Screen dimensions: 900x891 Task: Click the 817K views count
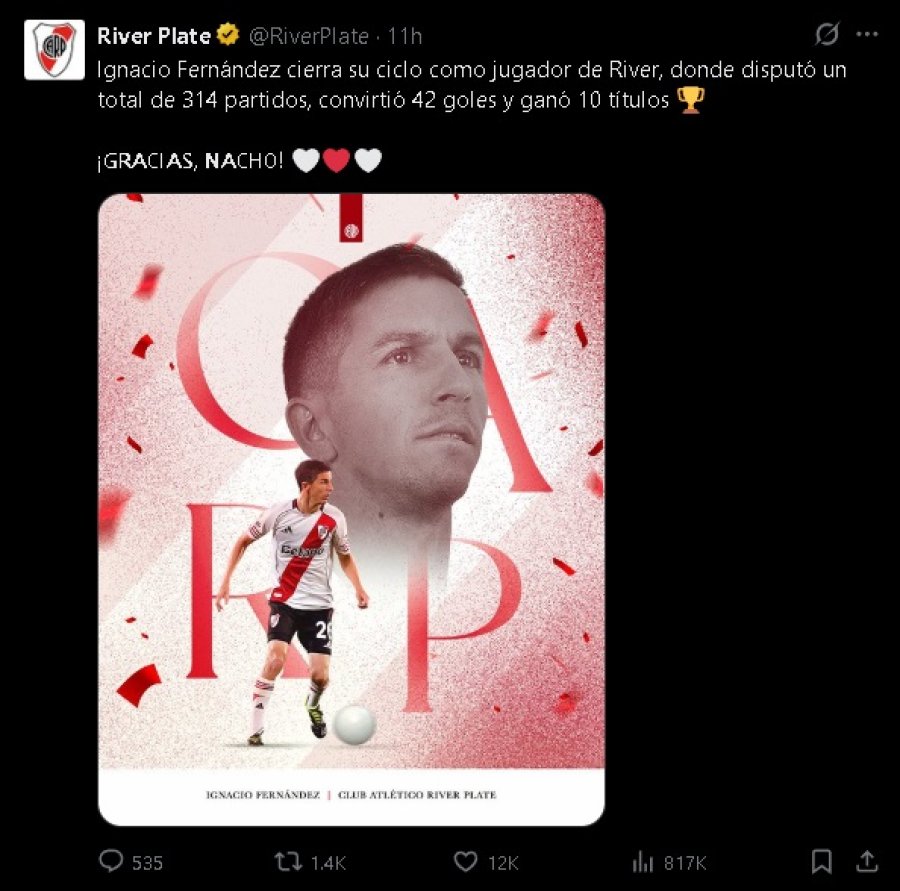pyautogui.click(x=685, y=863)
